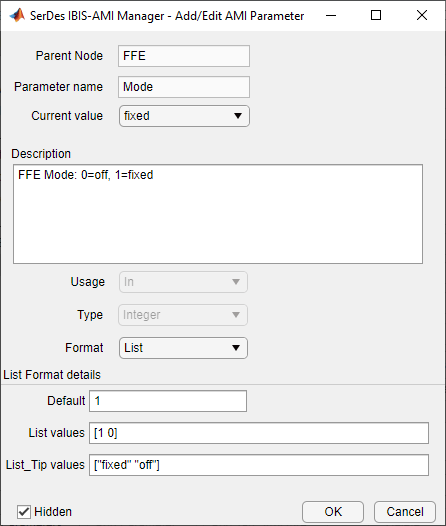Click into the Parent Node field
446x526 pixels.
pyautogui.click(x=184, y=56)
